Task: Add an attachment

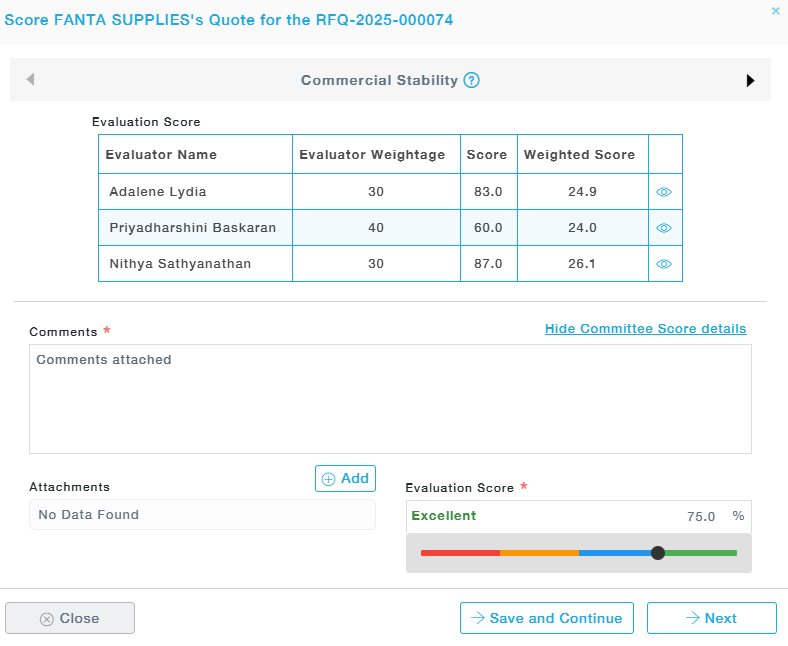Action: pos(345,479)
